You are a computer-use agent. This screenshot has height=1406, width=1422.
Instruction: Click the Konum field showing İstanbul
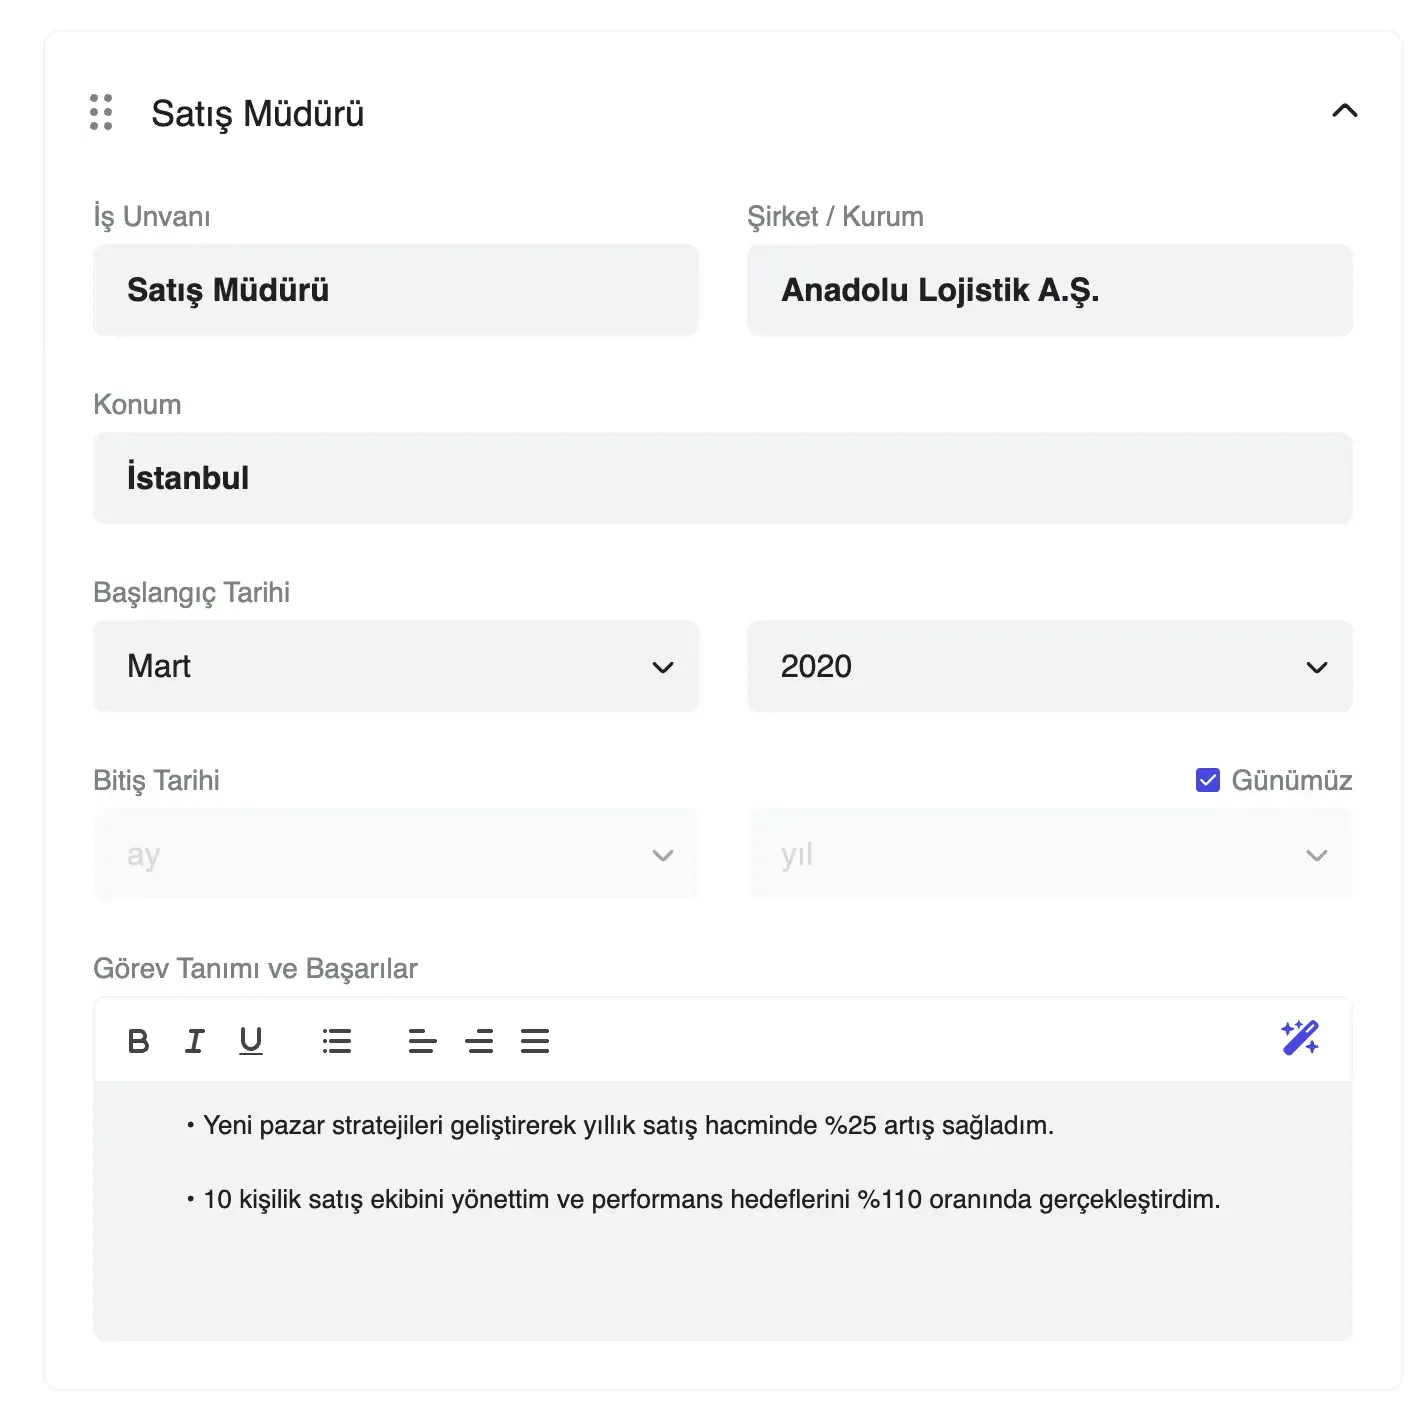point(722,478)
